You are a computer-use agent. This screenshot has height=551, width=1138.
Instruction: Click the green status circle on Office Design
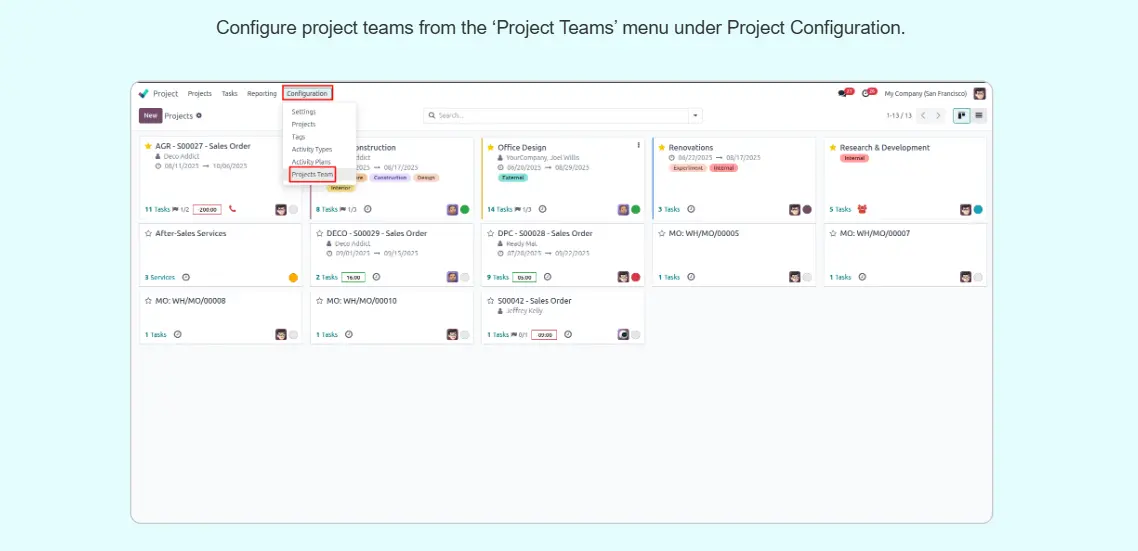click(635, 209)
